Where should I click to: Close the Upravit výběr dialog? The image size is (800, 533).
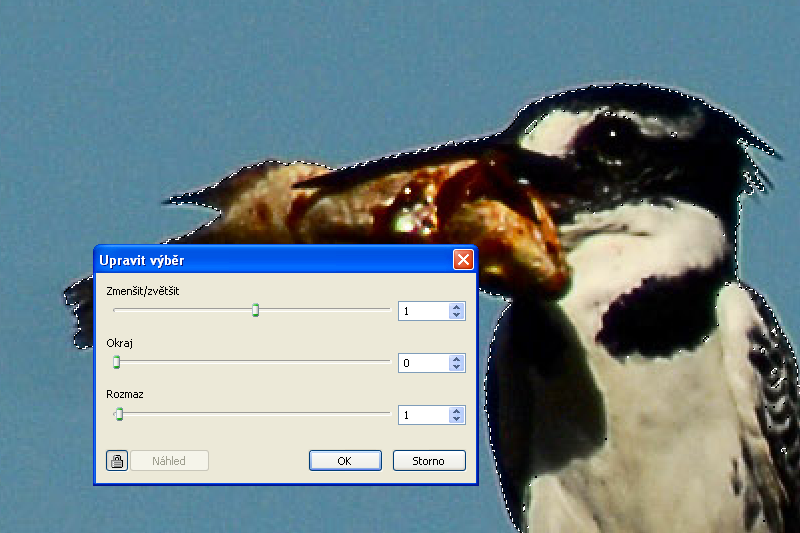click(x=463, y=260)
